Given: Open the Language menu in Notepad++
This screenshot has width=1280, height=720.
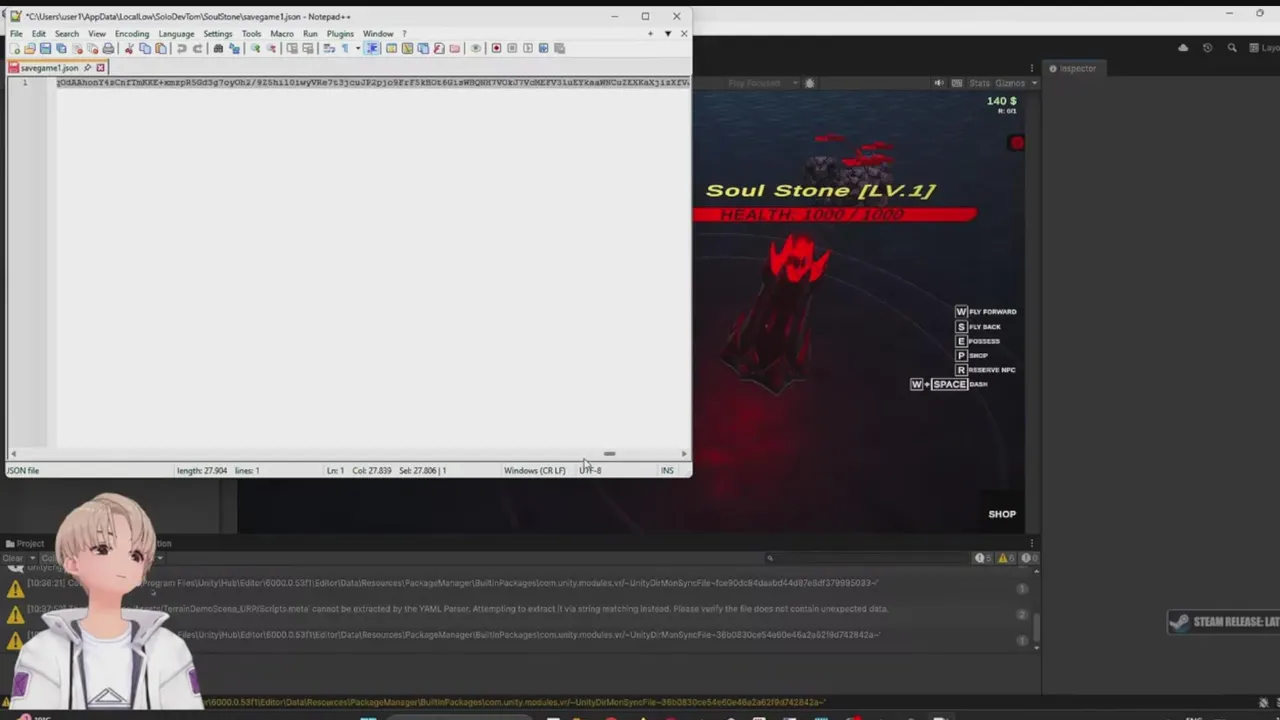Looking at the screenshot, I should pyautogui.click(x=176, y=34).
